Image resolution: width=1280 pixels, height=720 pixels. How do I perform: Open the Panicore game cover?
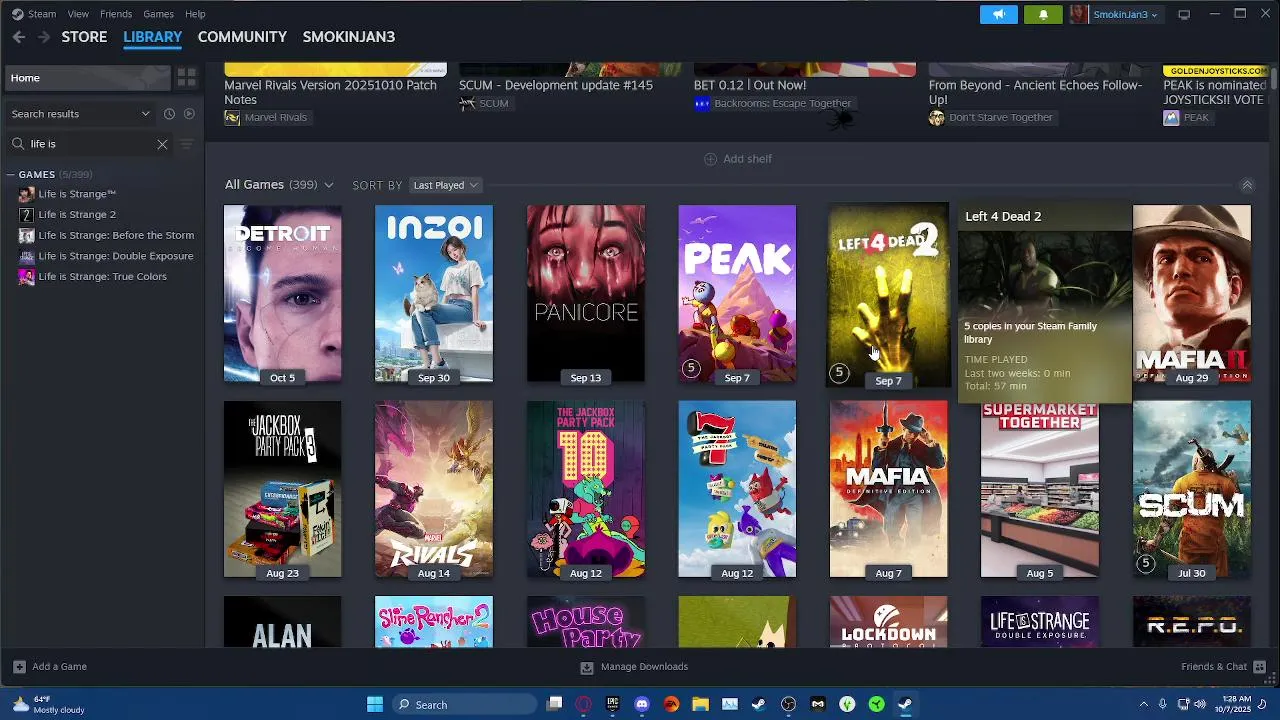(x=586, y=294)
